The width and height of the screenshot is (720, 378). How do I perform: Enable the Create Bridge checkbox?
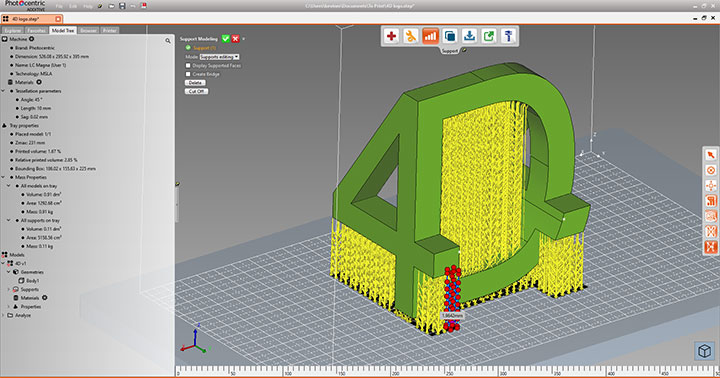pos(188,74)
